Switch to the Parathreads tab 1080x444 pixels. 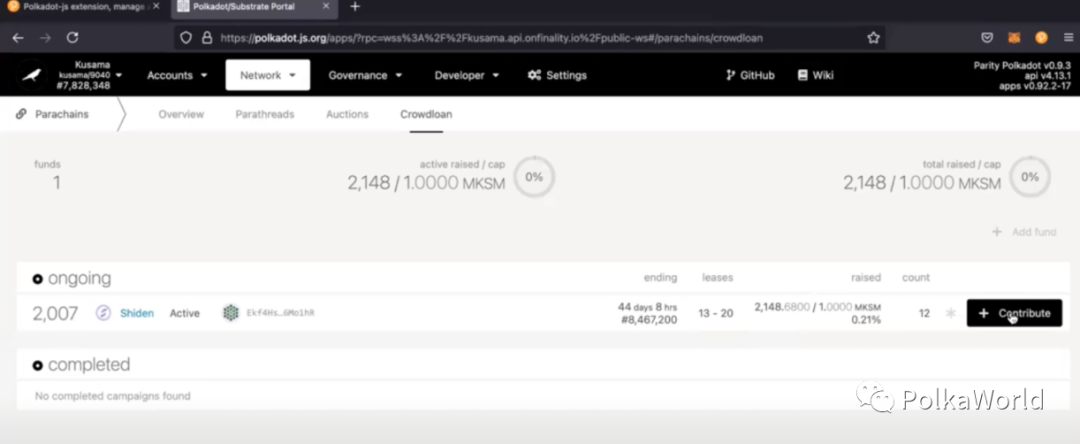click(264, 114)
